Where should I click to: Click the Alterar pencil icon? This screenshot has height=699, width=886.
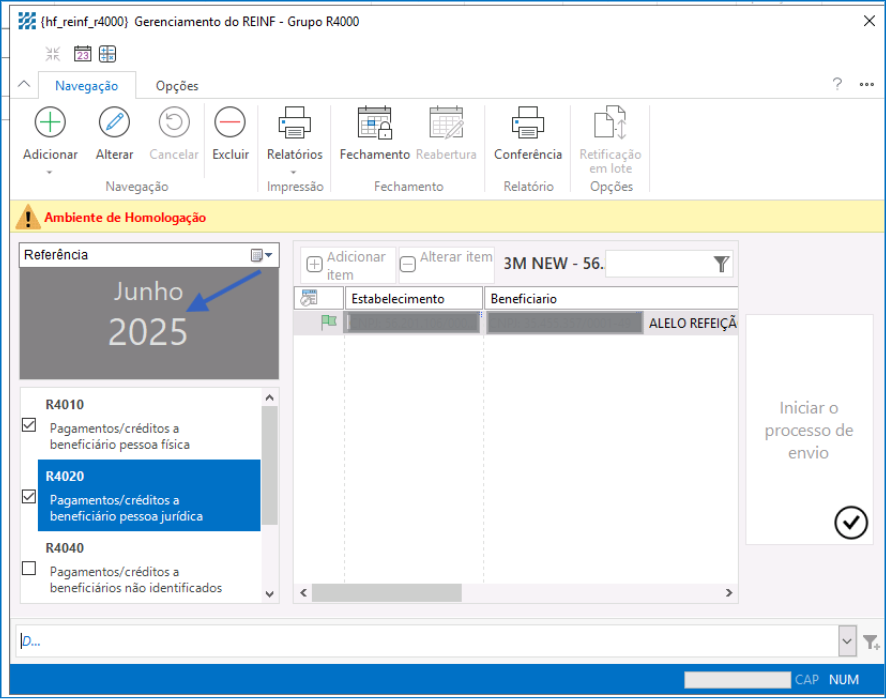pos(114,123)
